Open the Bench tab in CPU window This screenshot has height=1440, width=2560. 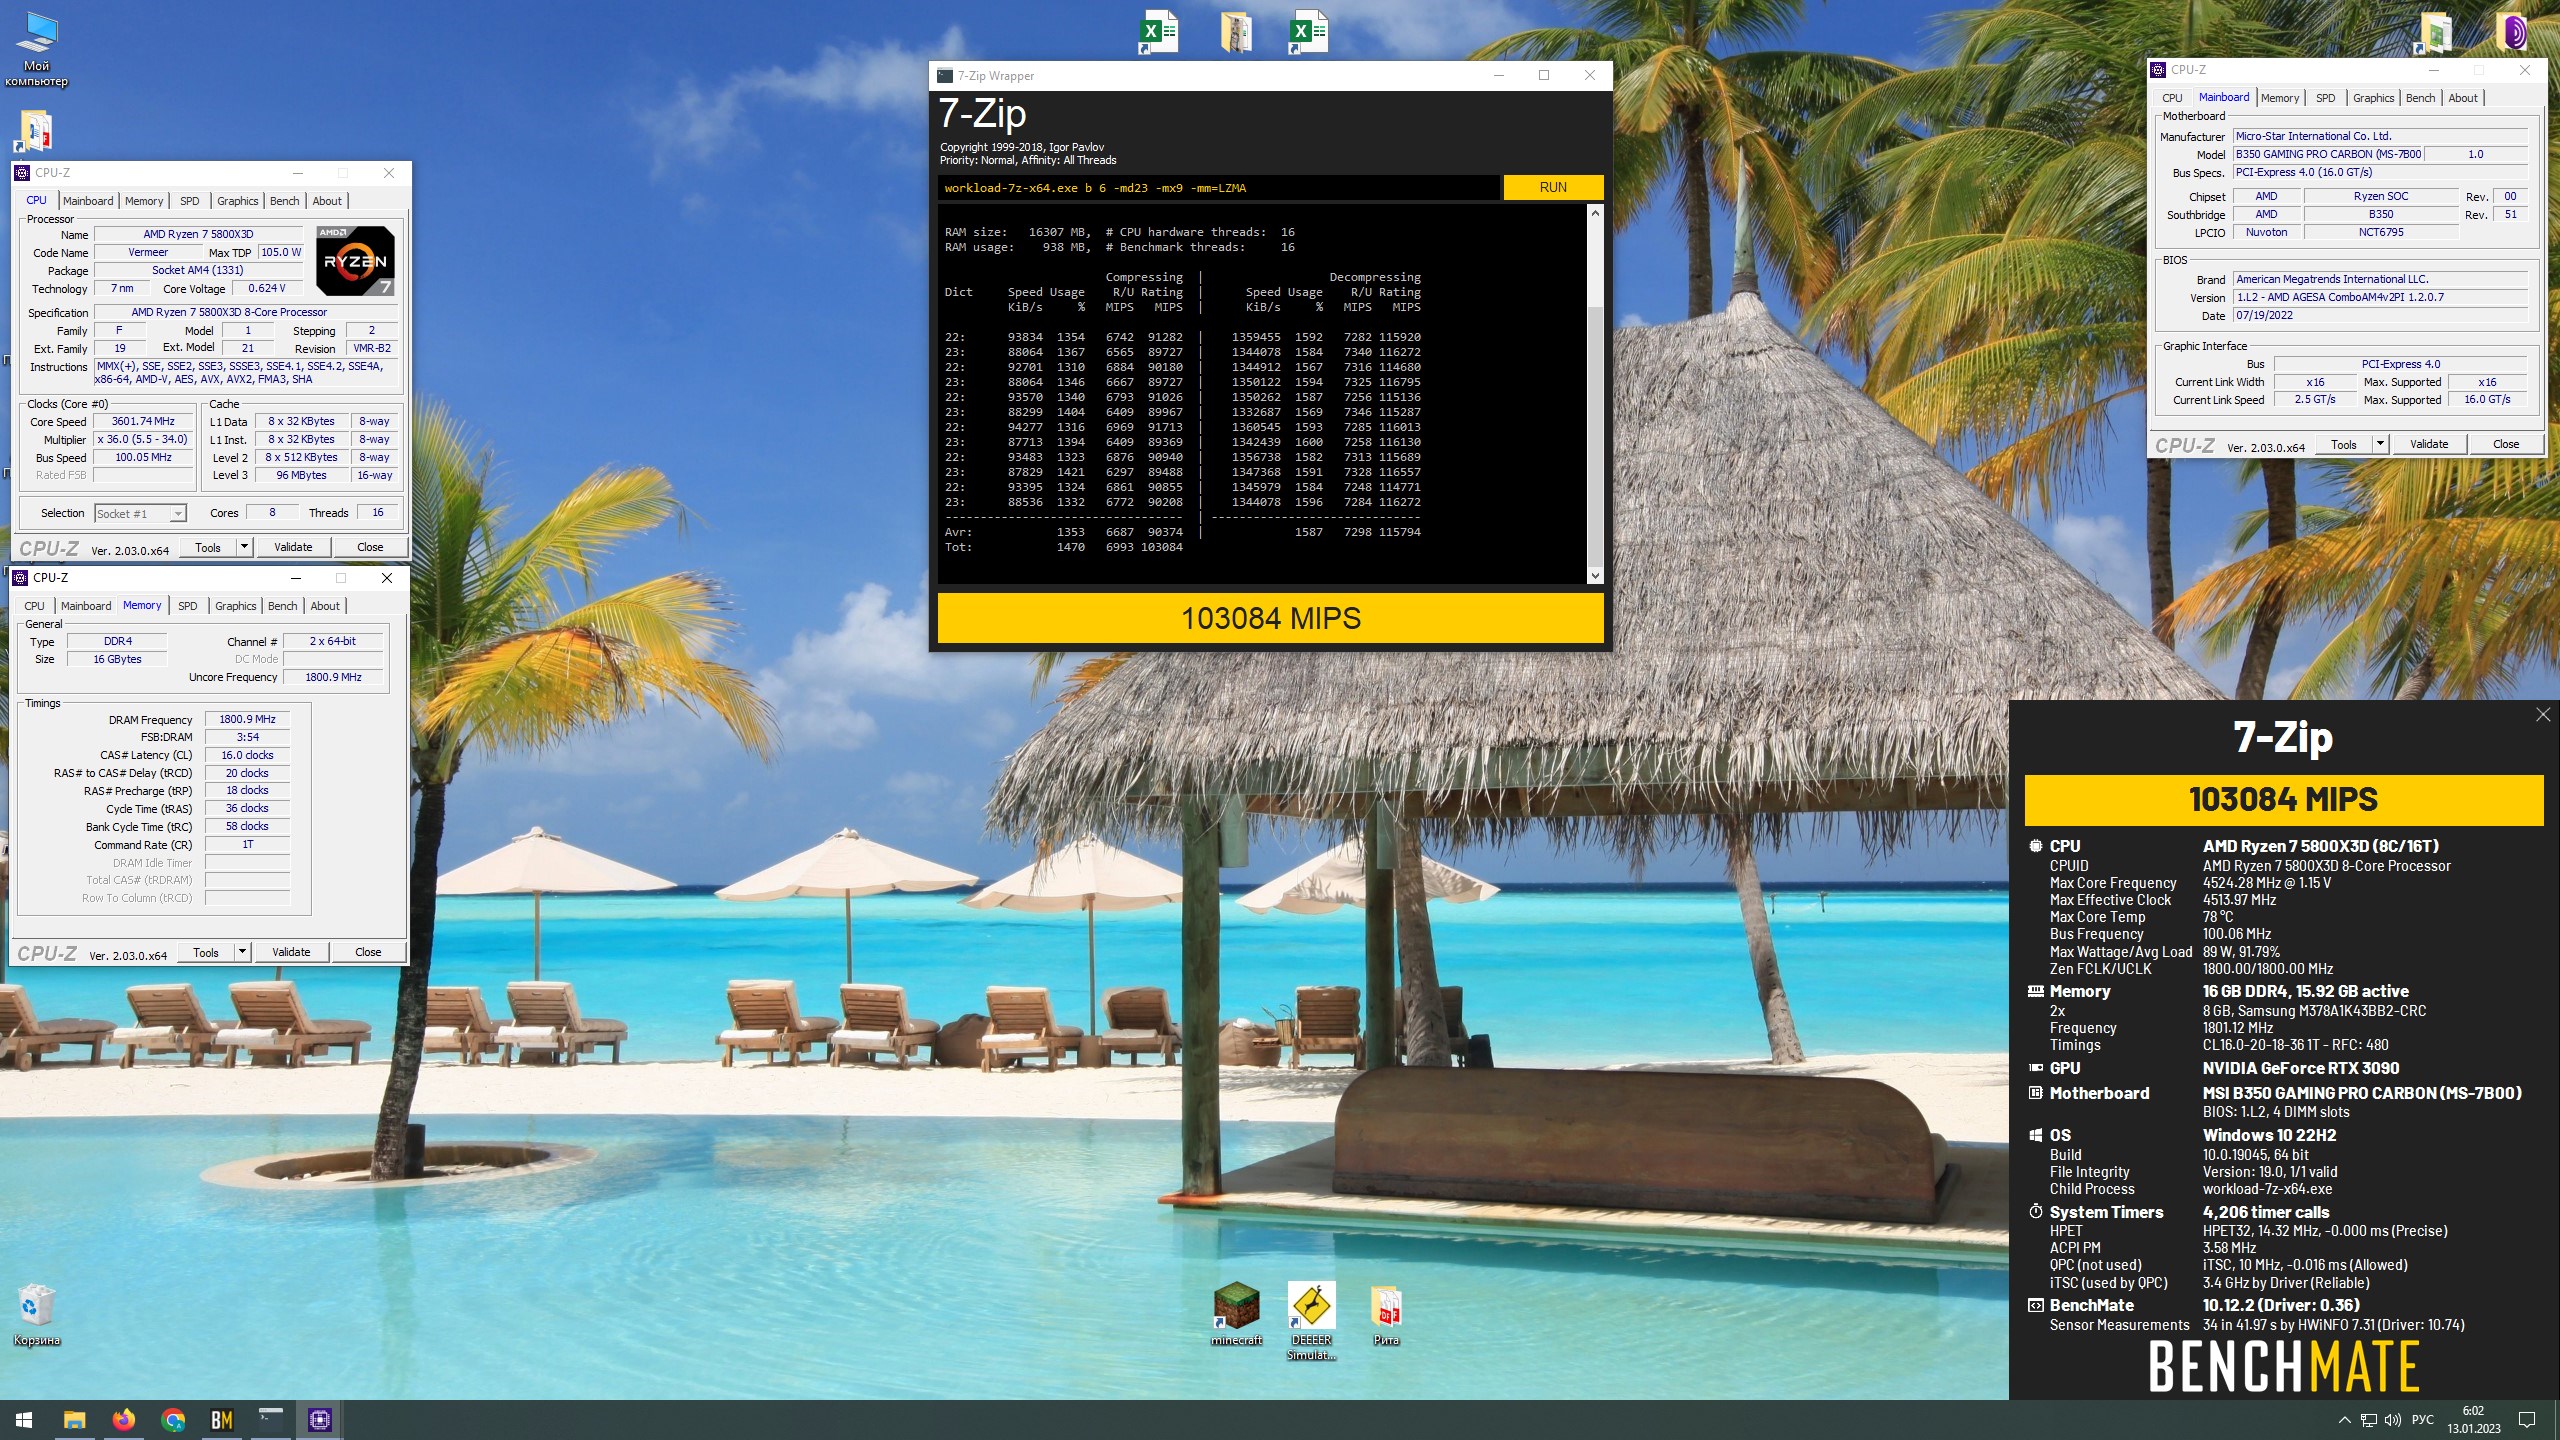tap(284, 201)
